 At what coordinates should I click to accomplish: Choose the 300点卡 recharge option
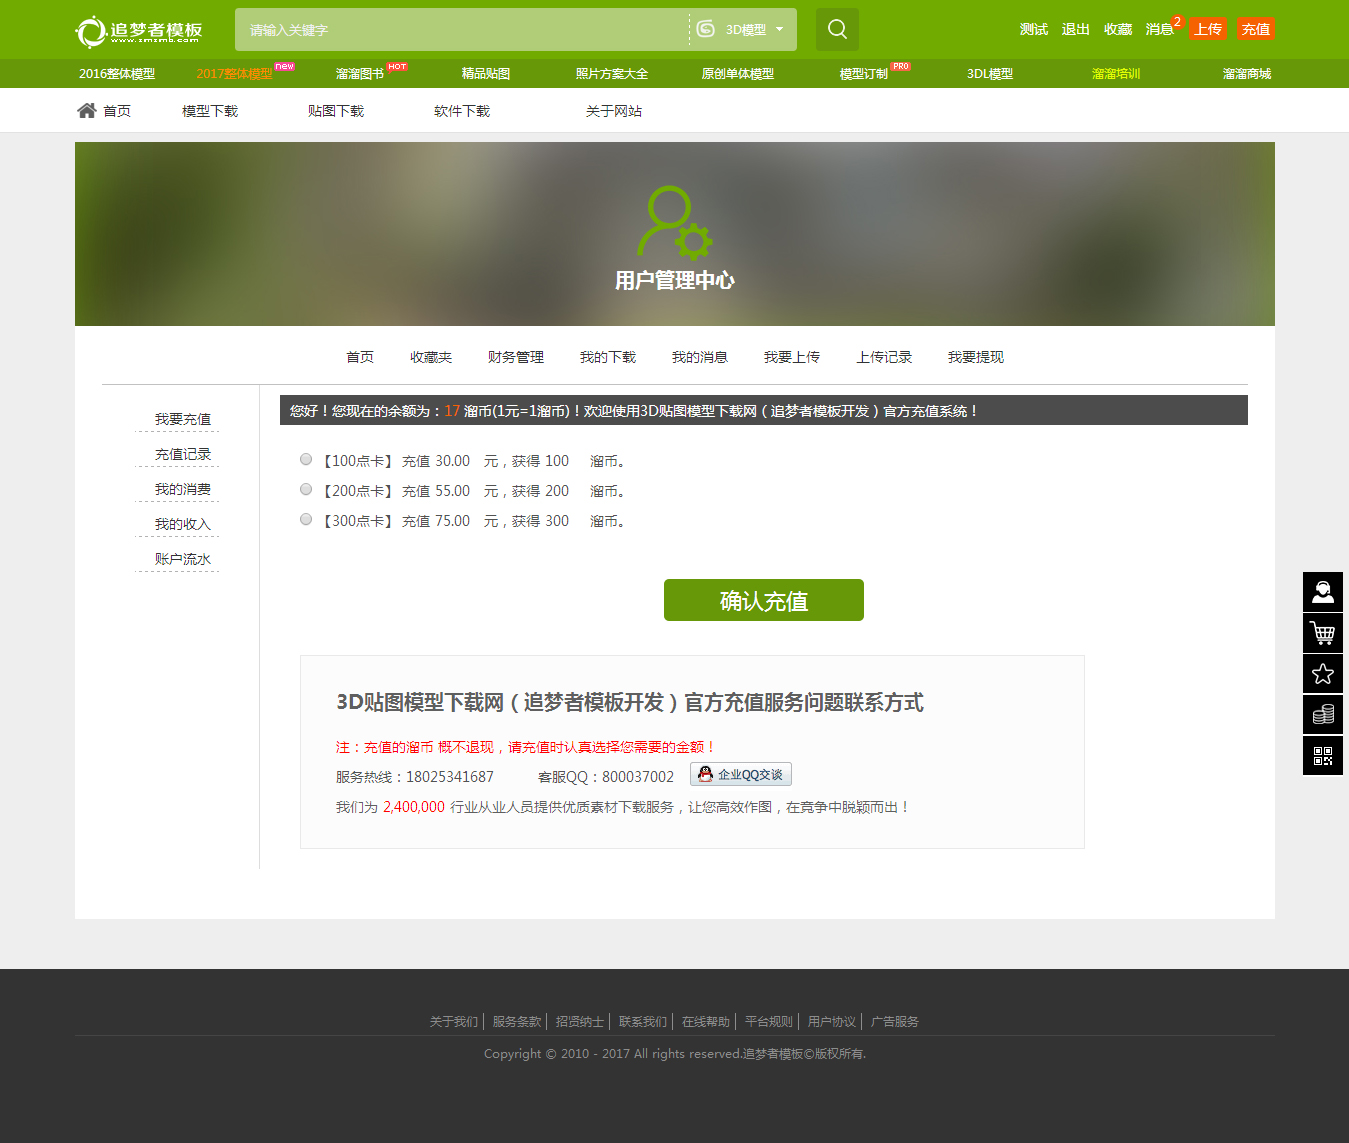[x=306, y=520]
